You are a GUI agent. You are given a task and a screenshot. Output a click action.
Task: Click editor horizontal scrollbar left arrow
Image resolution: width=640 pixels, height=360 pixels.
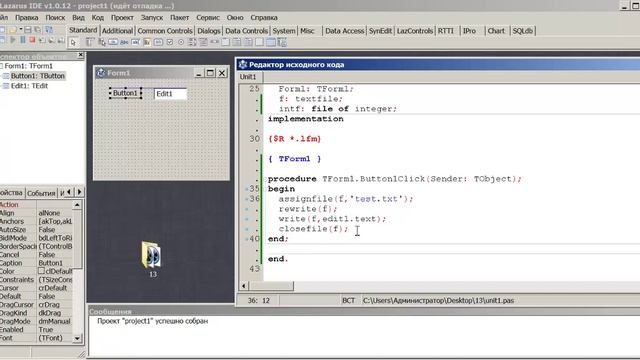coord(244,286)
